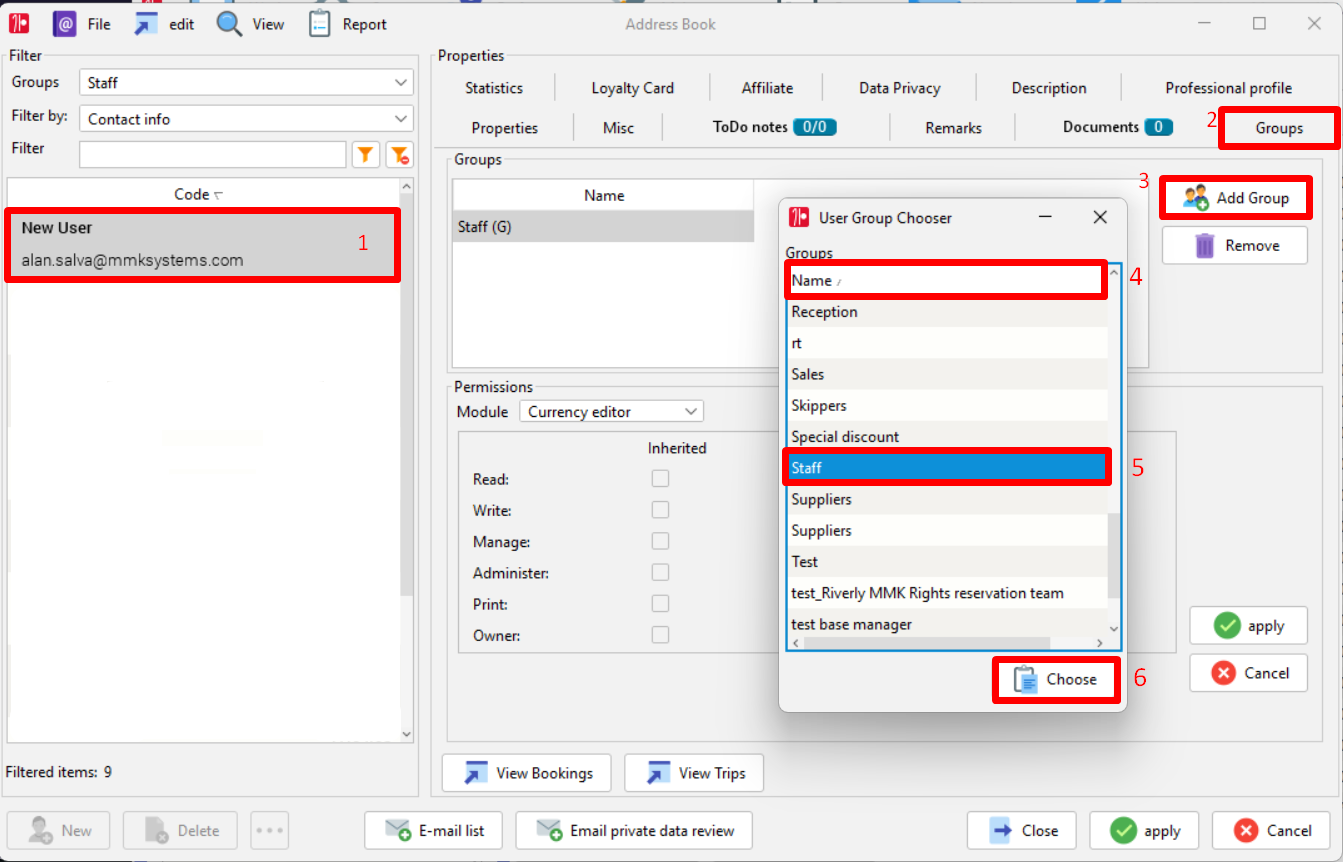
Task: Open the Data Privacy tab
Action: click(900, 88)
